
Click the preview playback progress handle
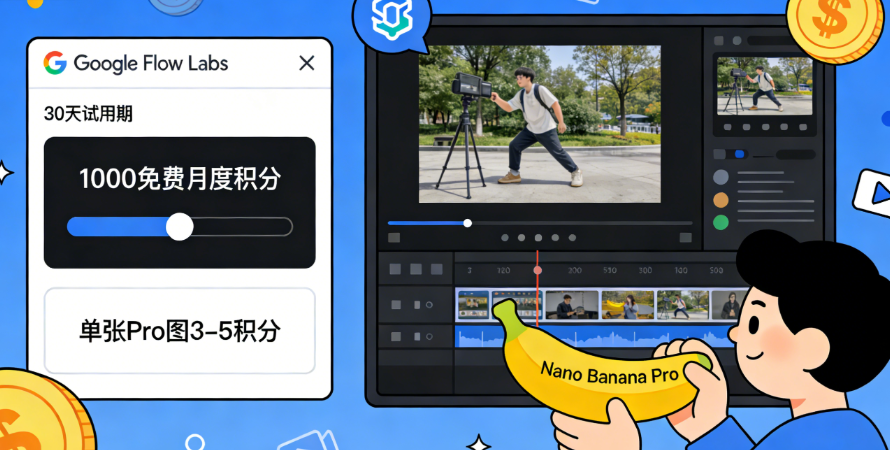tap(468, 223)
